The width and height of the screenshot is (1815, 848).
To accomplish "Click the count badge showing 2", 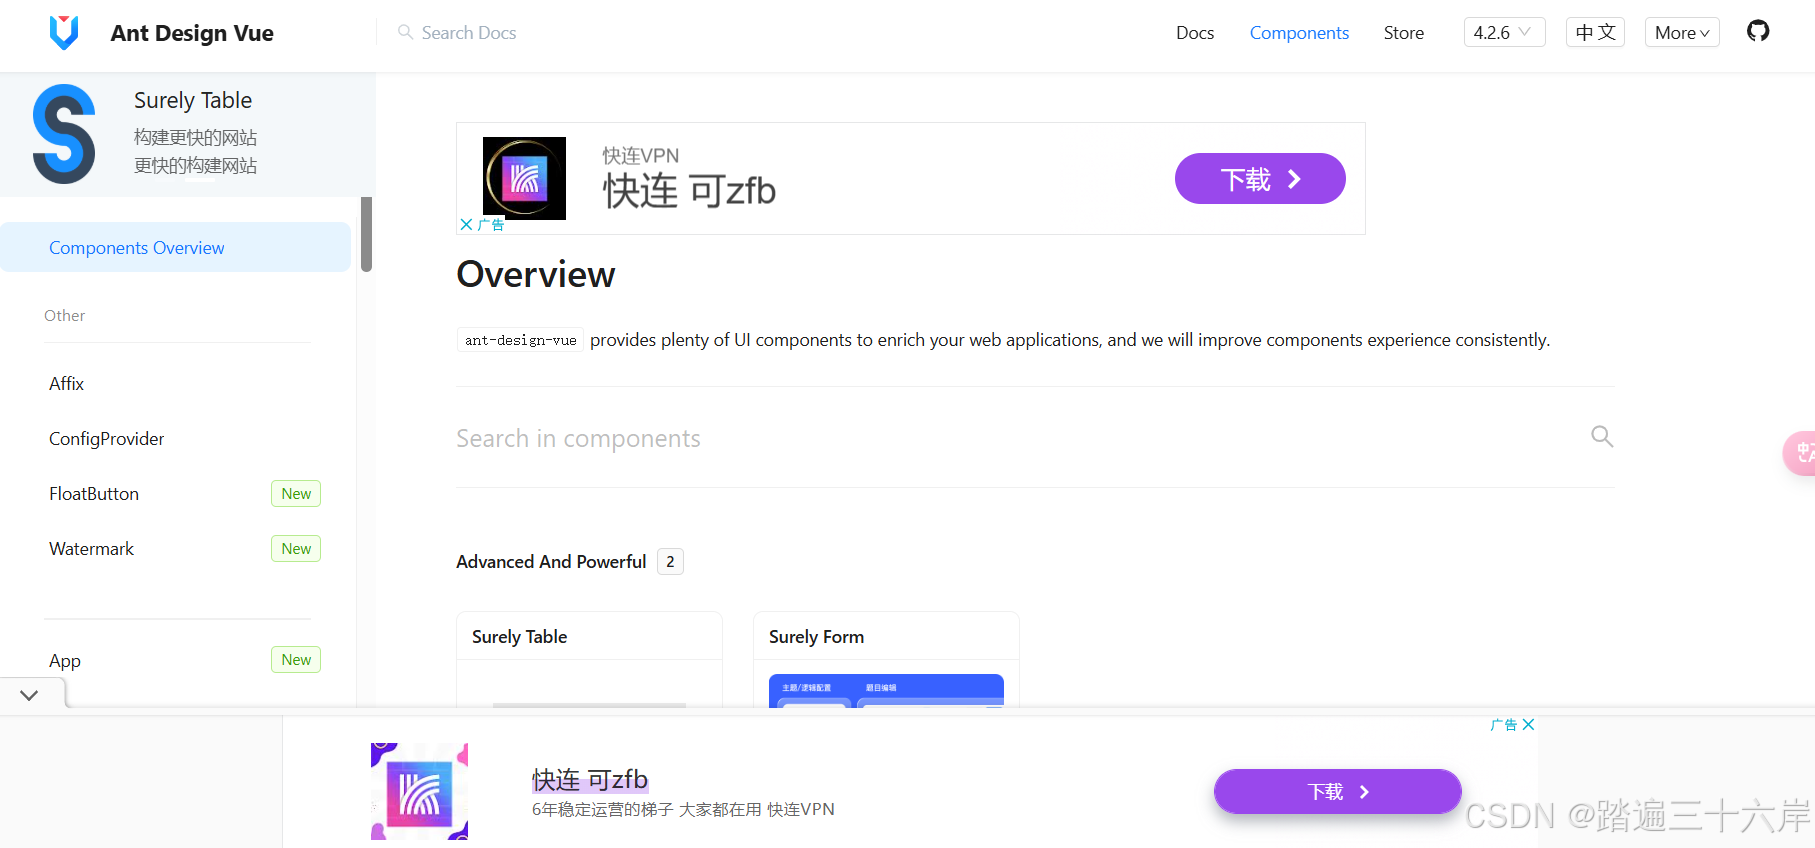I will 670,562.
